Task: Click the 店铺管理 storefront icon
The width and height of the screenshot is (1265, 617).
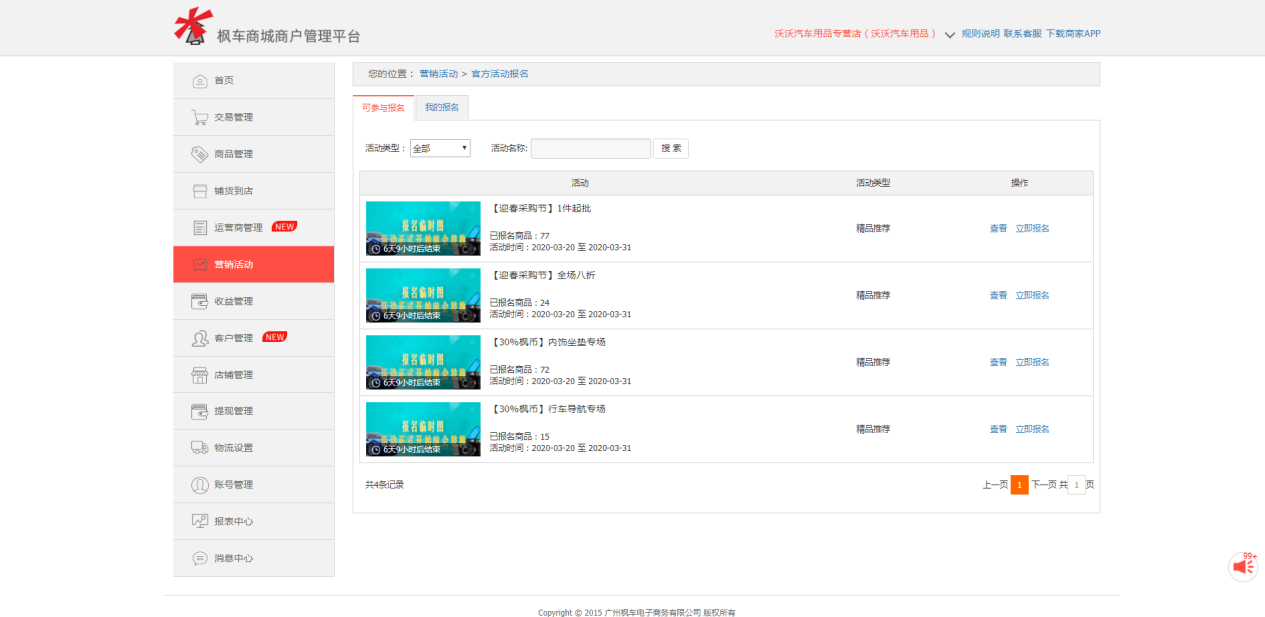Action: tap(199, 375)
